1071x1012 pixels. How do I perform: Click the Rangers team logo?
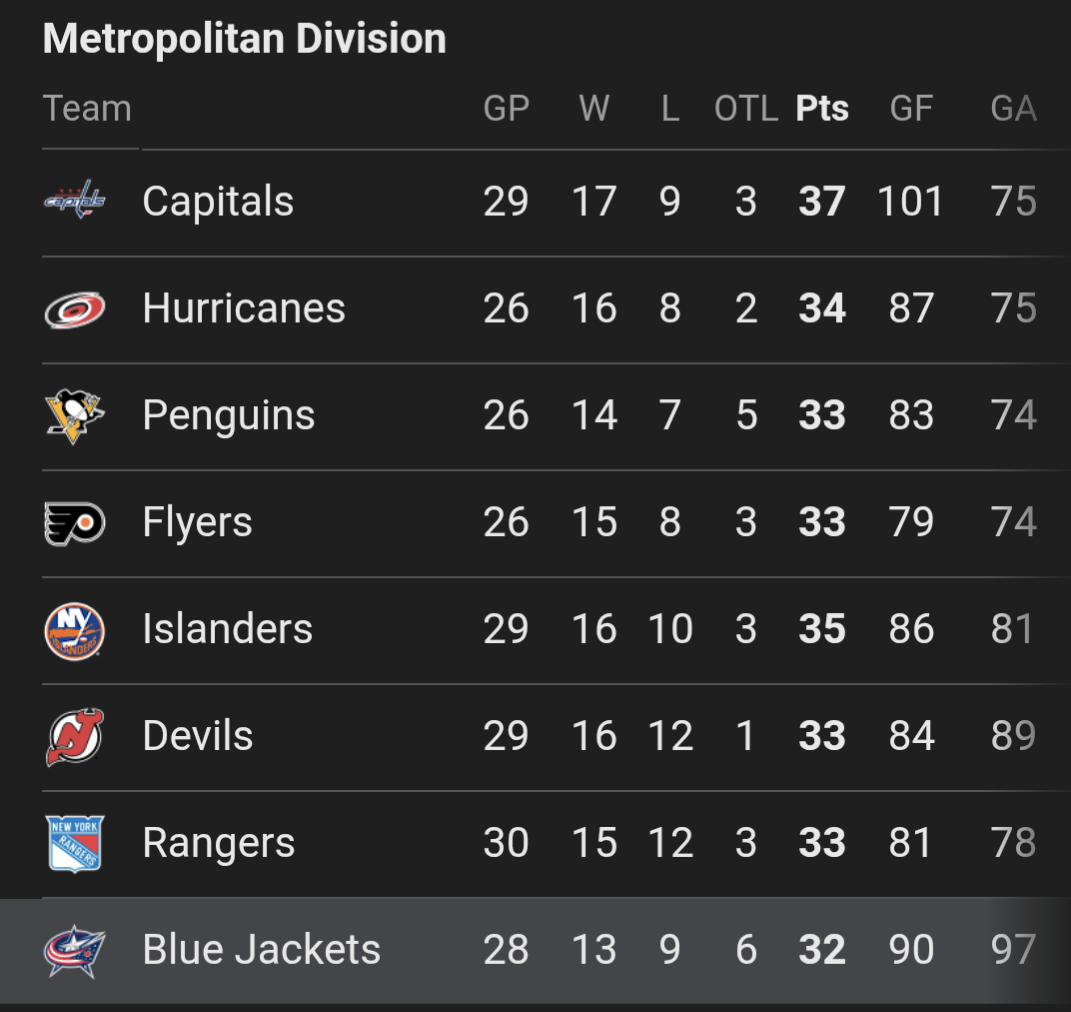coord(75,842)
